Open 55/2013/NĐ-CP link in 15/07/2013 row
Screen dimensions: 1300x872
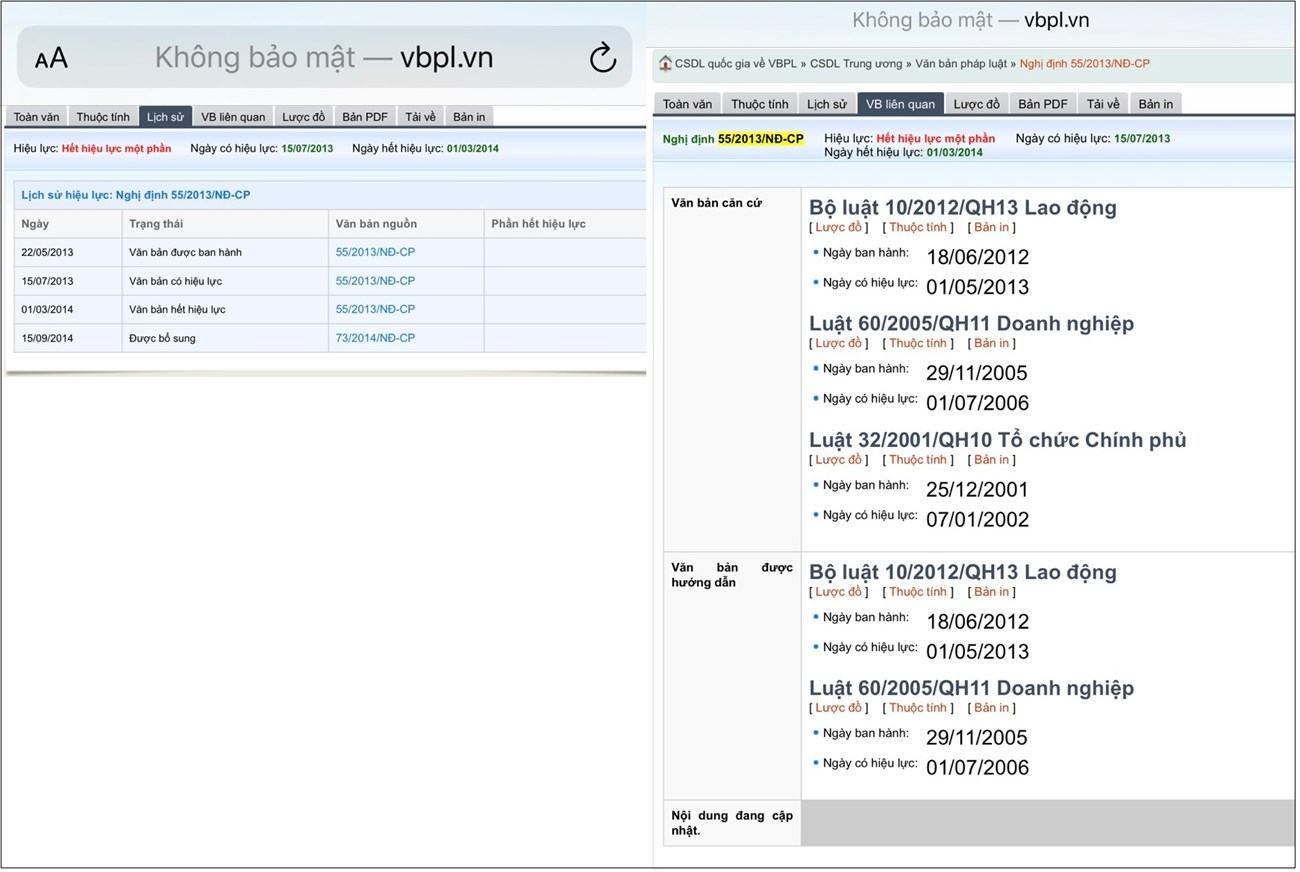coord(375,281)
